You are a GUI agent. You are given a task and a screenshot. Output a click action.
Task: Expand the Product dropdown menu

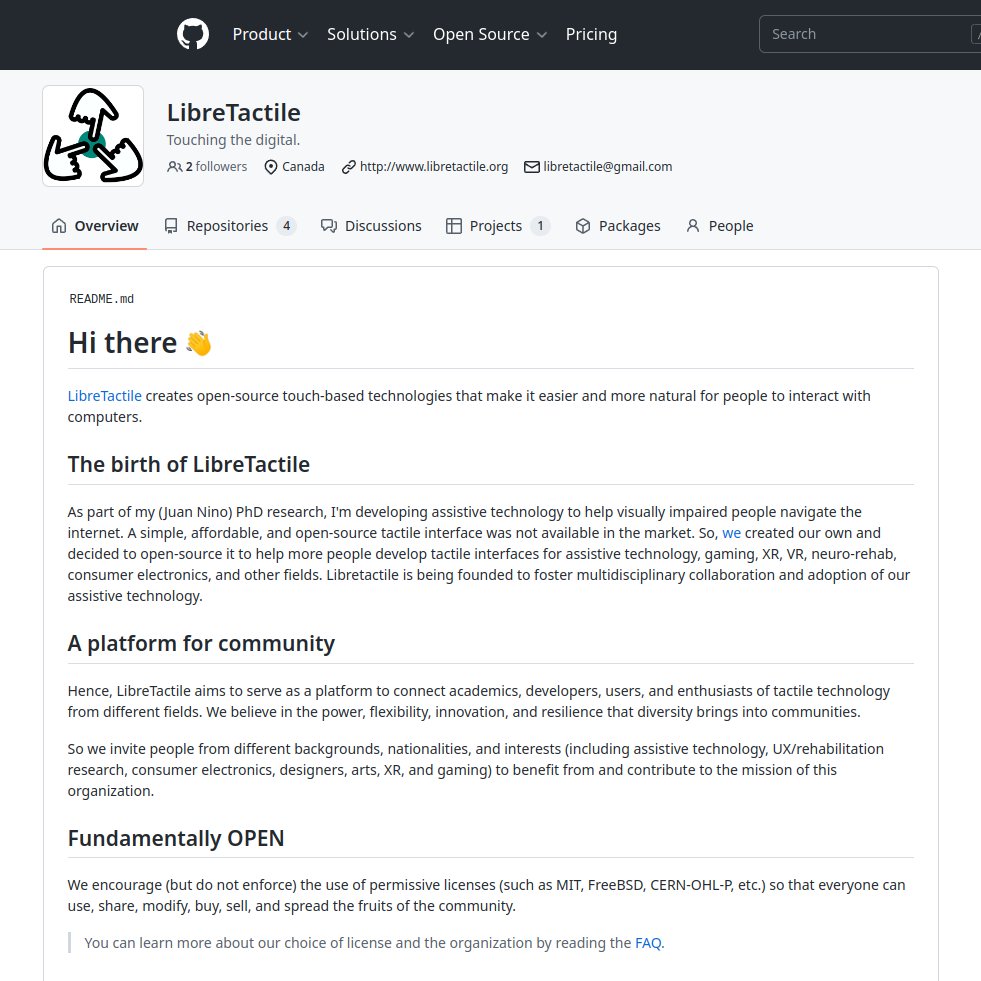click(x=270, y=34)
